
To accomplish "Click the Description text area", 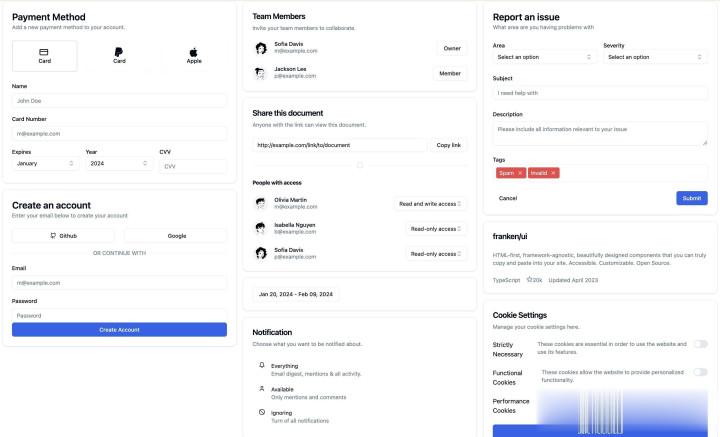I will pyautogui.click(x=600, y=134).
